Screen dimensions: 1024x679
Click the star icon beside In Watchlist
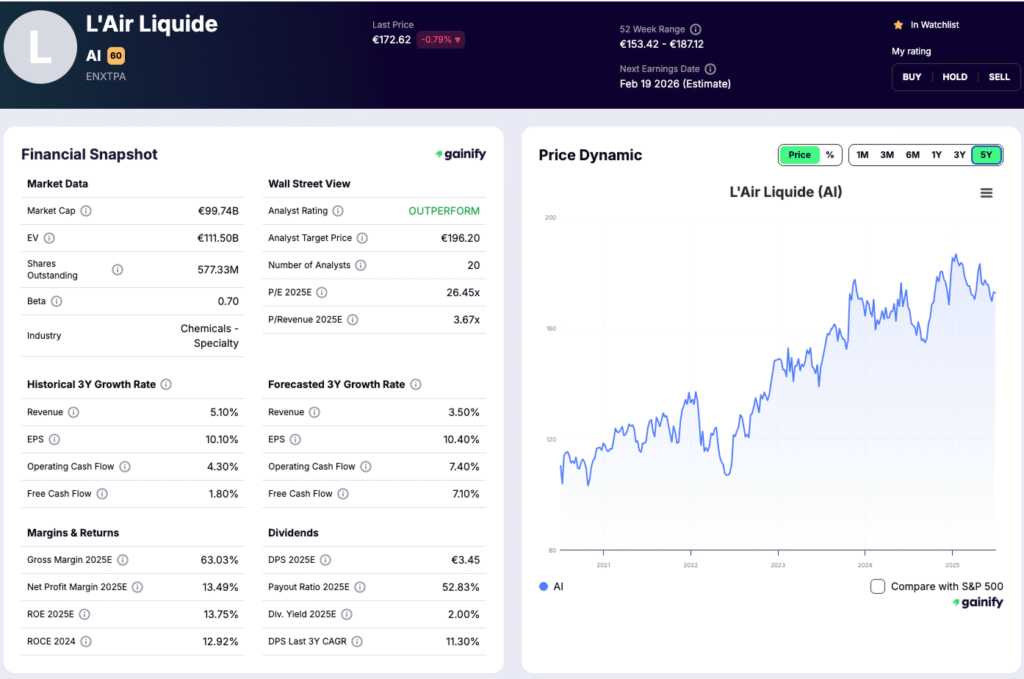[898, 24]
